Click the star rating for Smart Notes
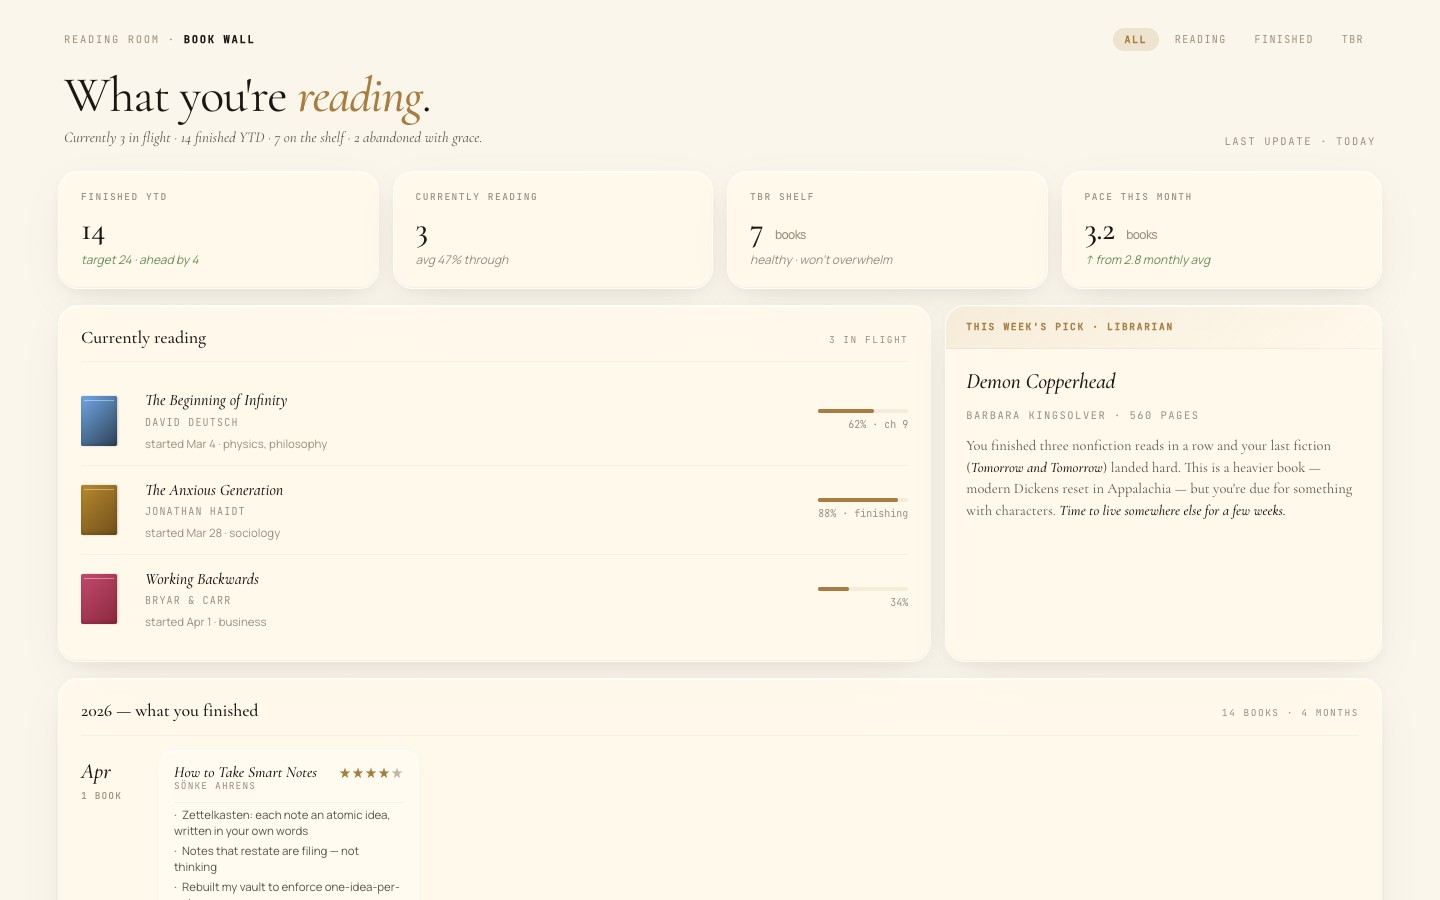 [x=371, y=773]
